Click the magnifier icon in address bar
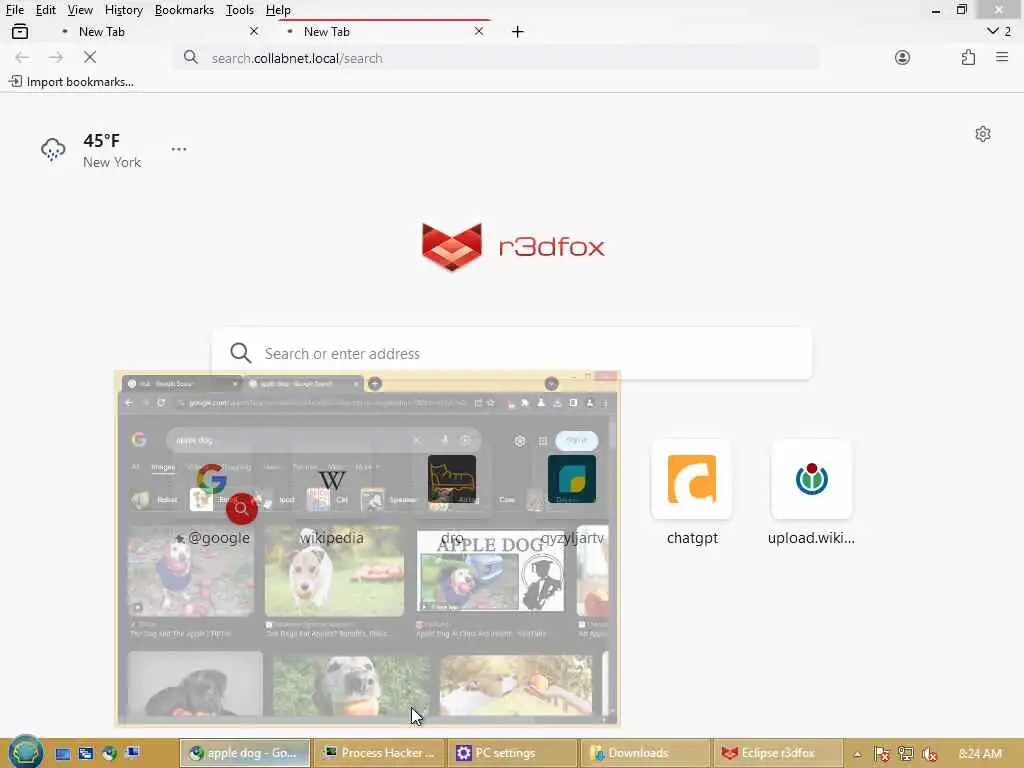 pyautogui.click(x=191, y=57)
